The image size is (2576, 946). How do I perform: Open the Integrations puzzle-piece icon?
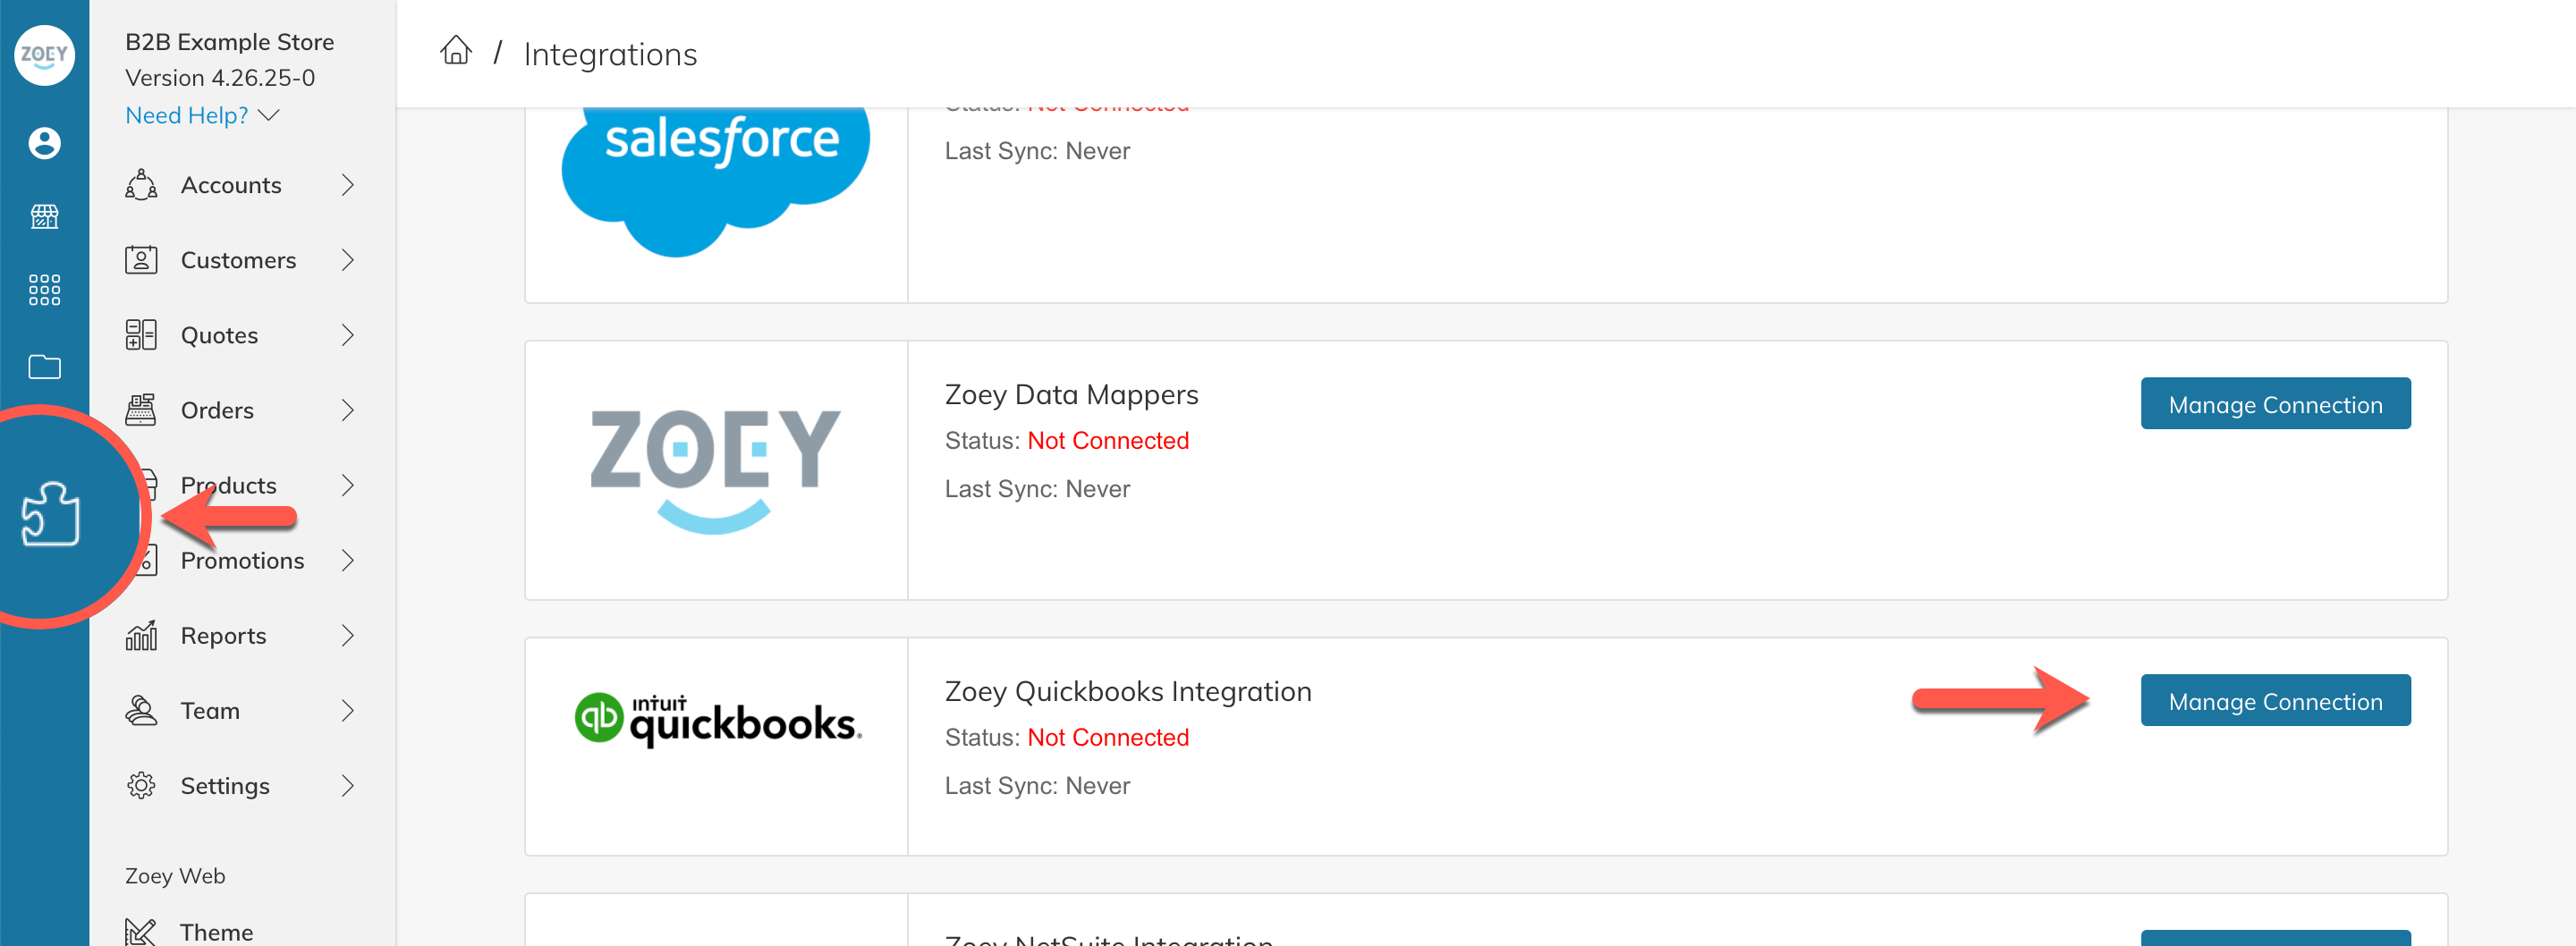(50, 514)
